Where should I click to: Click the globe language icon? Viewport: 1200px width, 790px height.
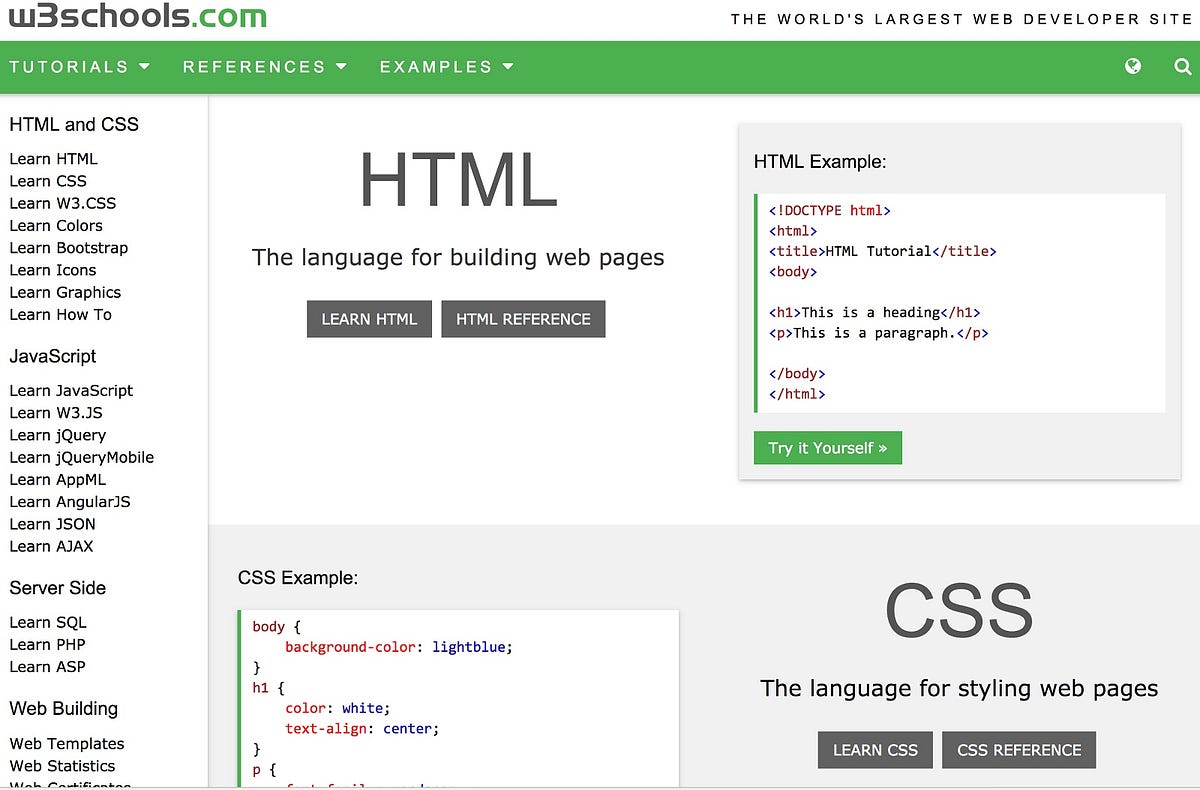pos(1133,66)
